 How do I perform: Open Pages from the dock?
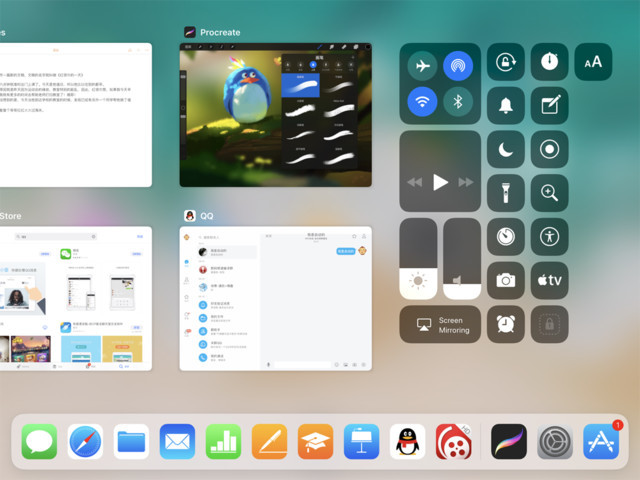pyautogui.click(x=269, y=442)
